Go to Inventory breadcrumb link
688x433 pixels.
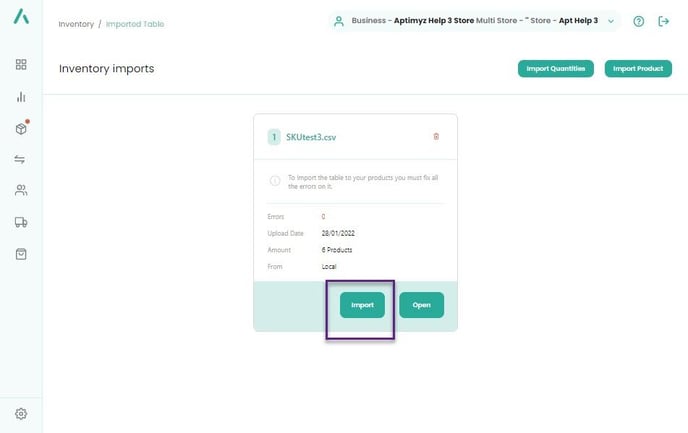pos(76,24)
